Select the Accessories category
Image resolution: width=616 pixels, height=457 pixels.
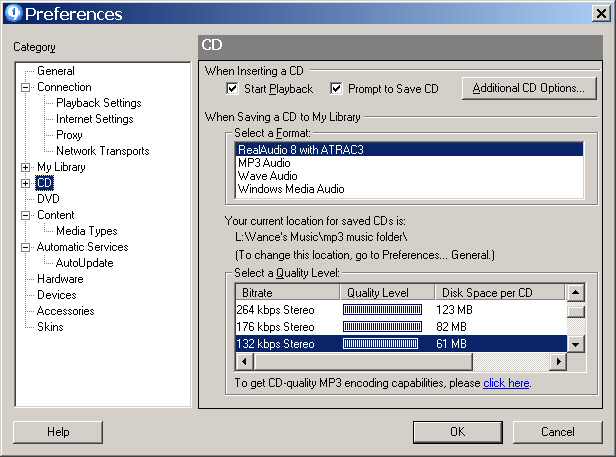[x=65, y=311]
